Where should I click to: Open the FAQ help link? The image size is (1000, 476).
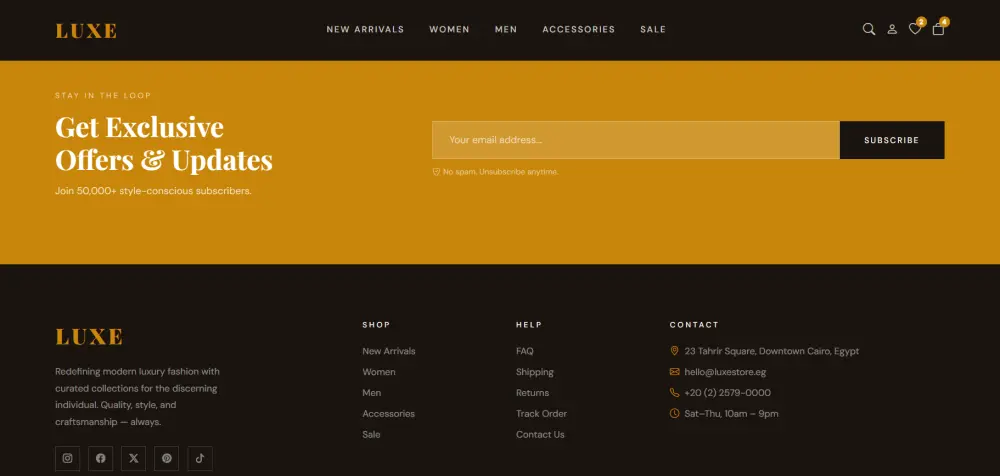525,351
